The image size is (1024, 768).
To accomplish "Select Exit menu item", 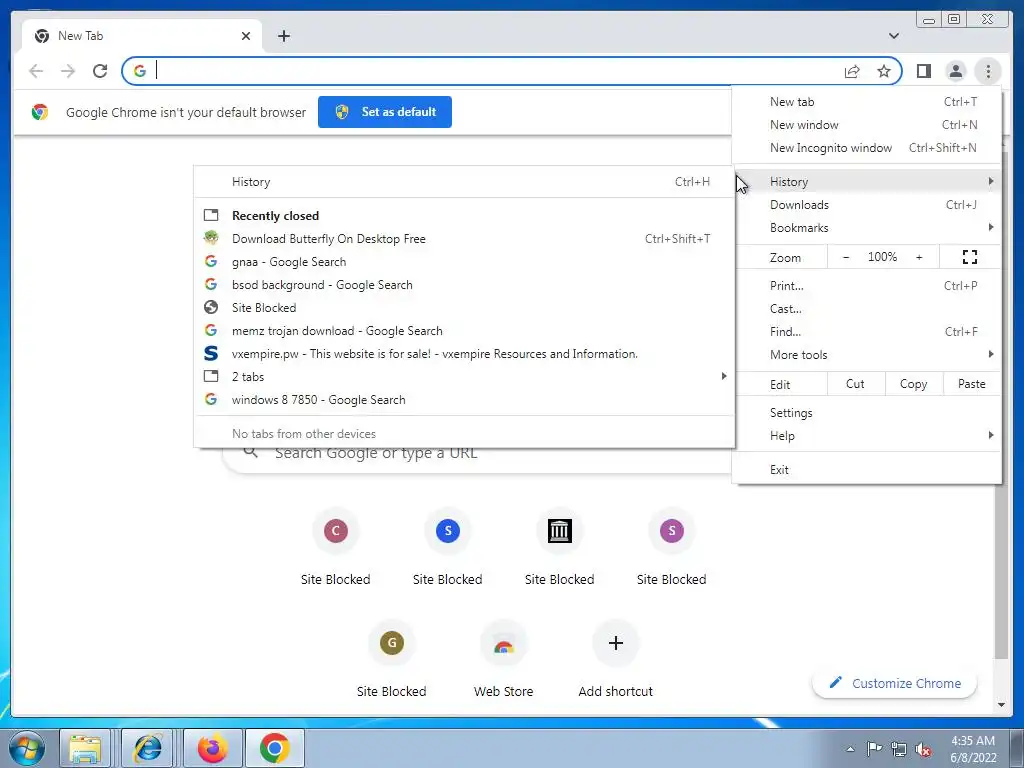I will (x=866, y=470).
